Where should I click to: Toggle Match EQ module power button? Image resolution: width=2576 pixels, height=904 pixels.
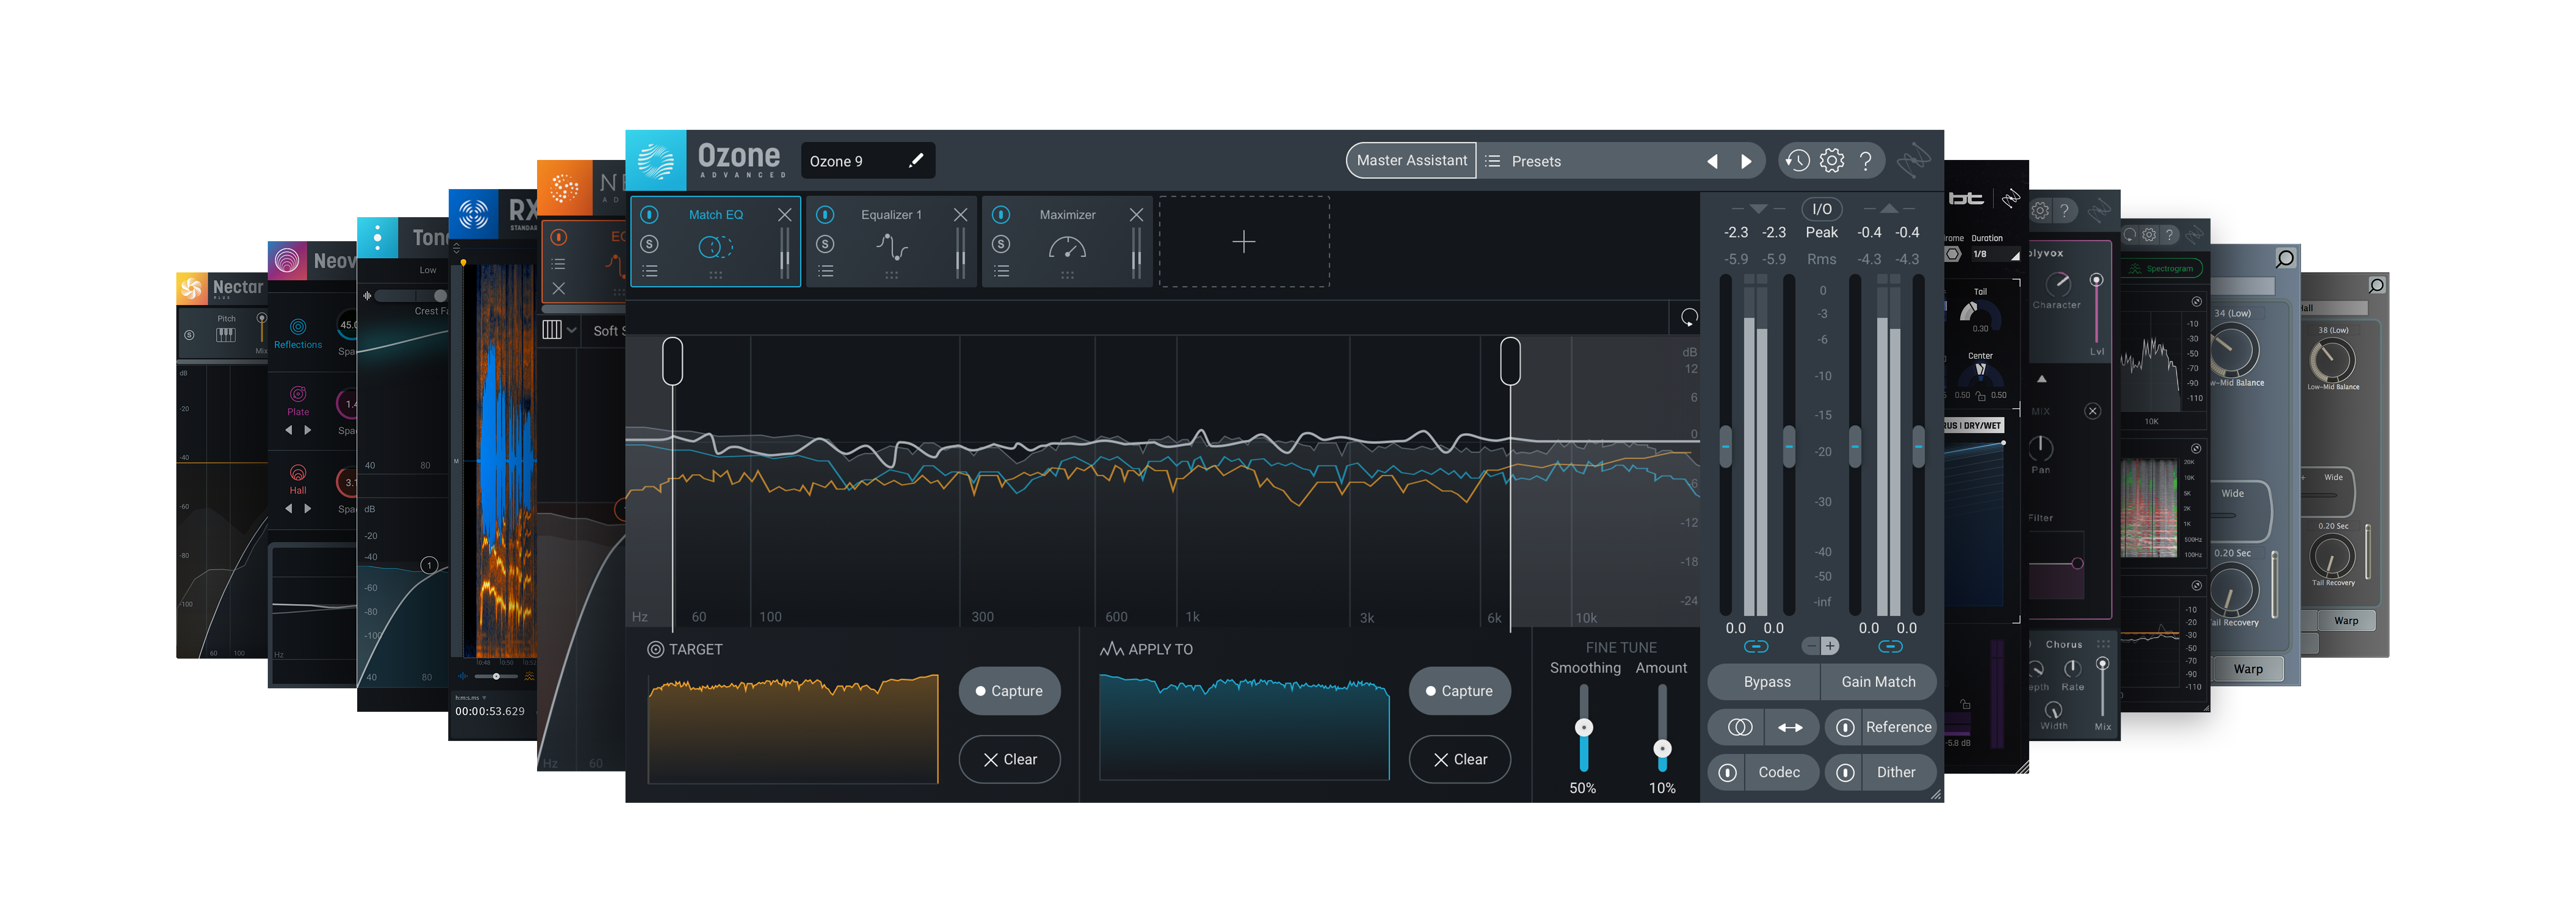click(649, 215)
